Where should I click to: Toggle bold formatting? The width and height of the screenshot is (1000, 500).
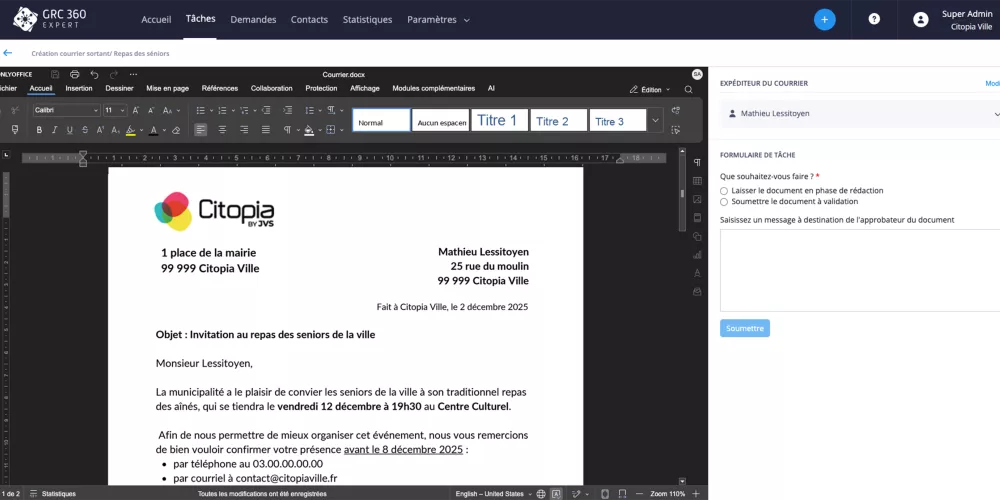click(x=40, y=130)
